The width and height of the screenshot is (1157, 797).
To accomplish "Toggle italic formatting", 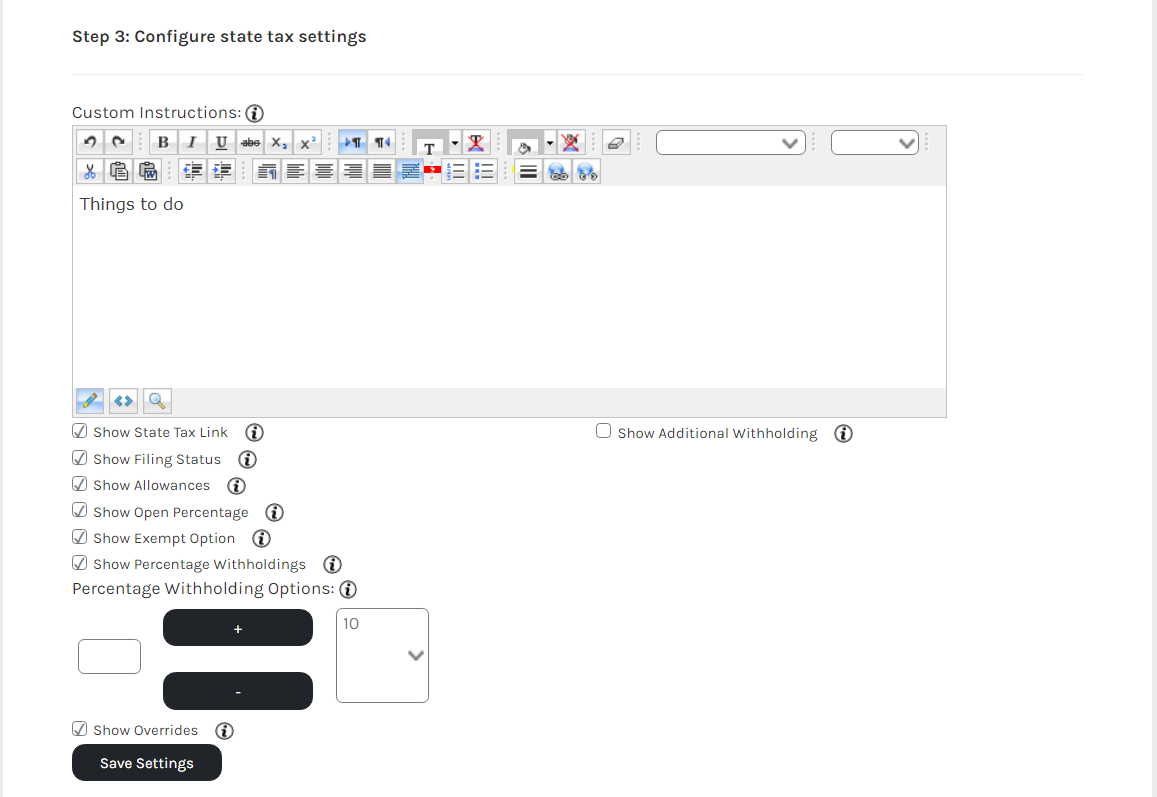I will coord(192,142).
